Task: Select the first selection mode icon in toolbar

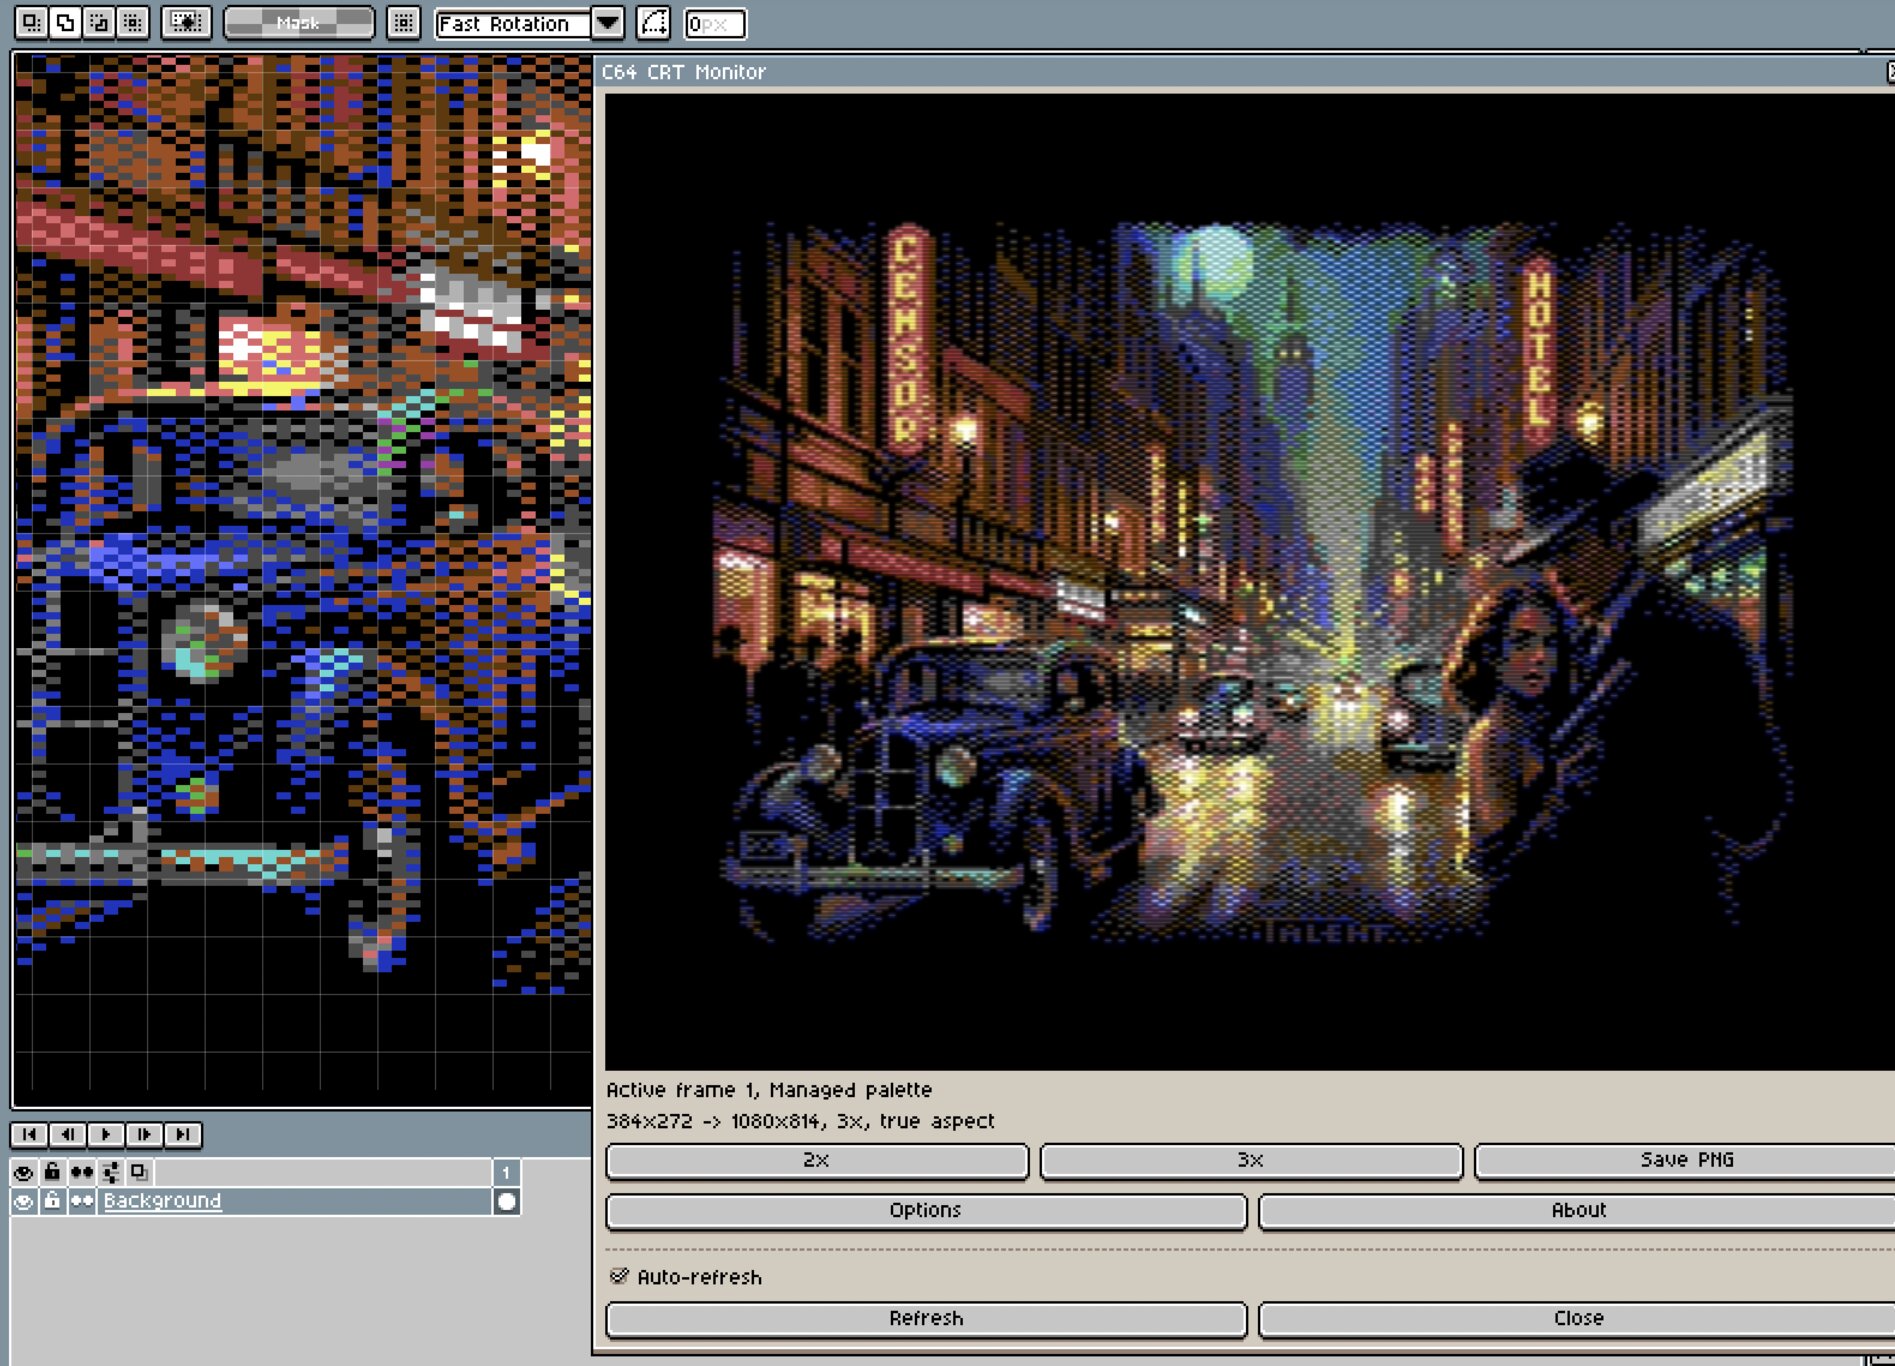Action: click(x=31, y=22)
